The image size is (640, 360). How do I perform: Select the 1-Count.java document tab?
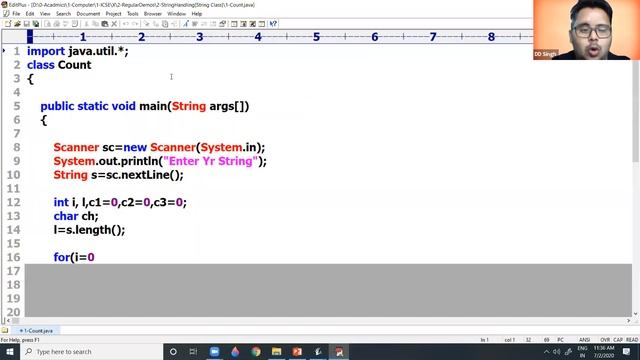click(x=36, y=331)
